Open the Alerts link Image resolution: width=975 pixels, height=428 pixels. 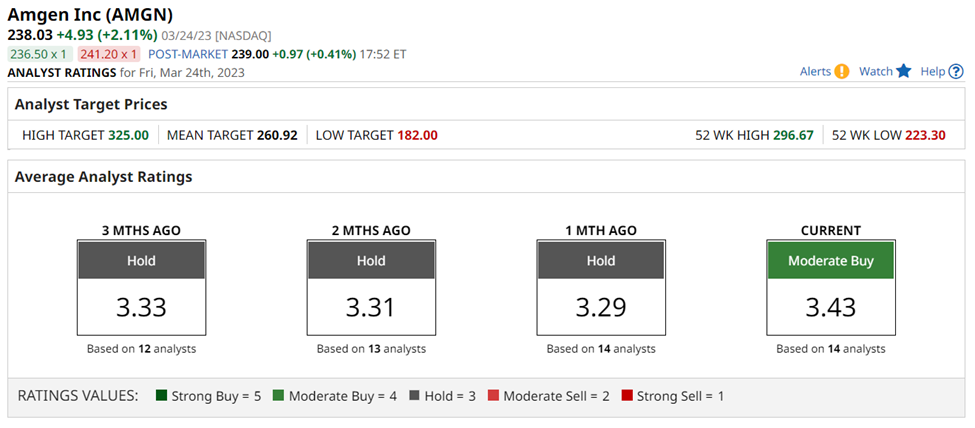(x=815, y=72)
